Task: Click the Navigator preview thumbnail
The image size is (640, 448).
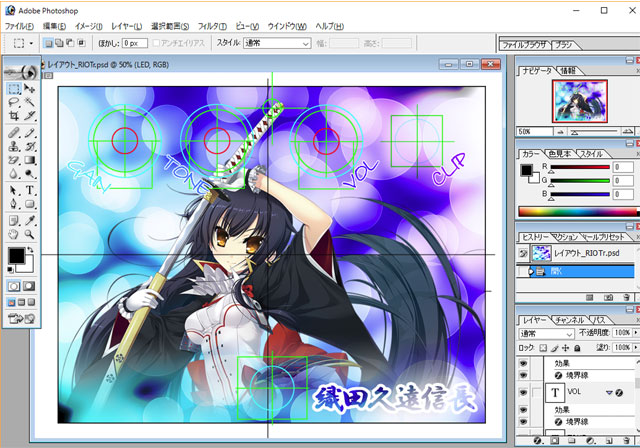Action: [x=580, y=101]
